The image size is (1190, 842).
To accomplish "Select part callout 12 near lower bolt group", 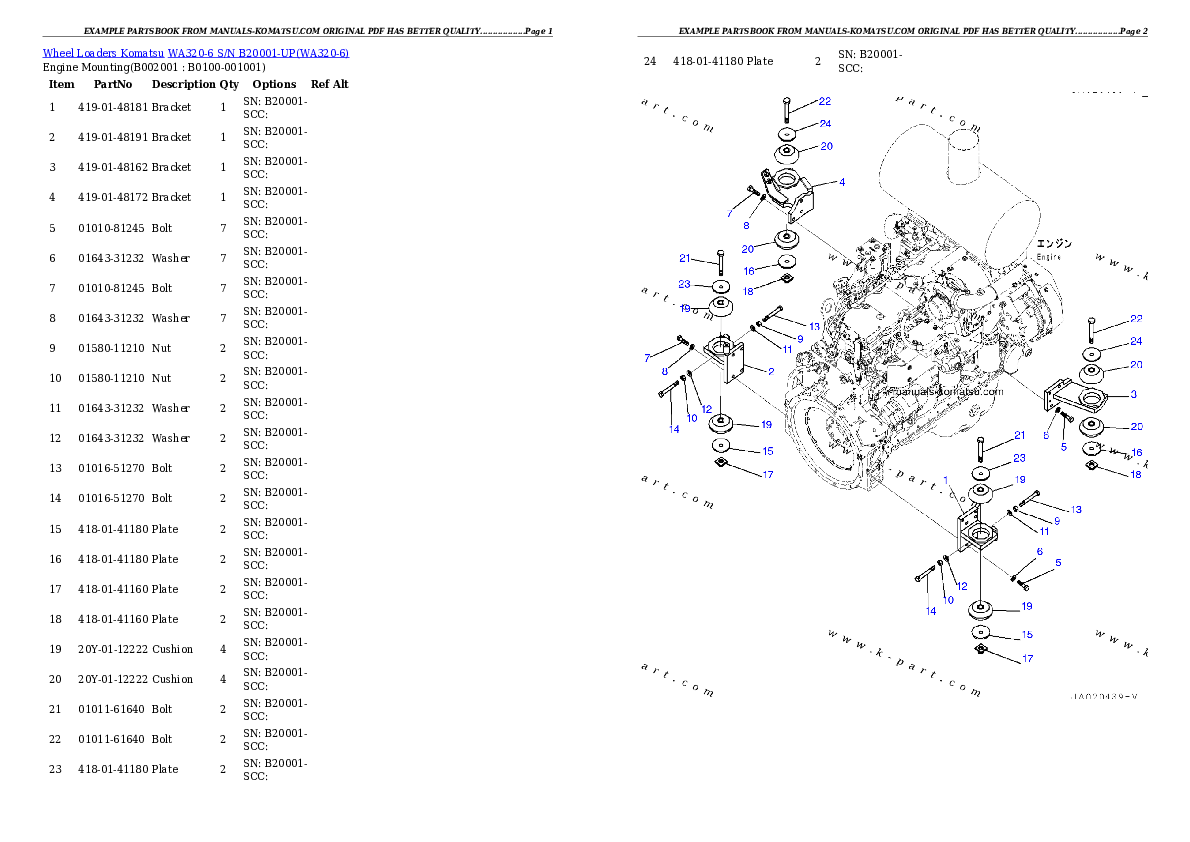I will click(x=705, y=408).
